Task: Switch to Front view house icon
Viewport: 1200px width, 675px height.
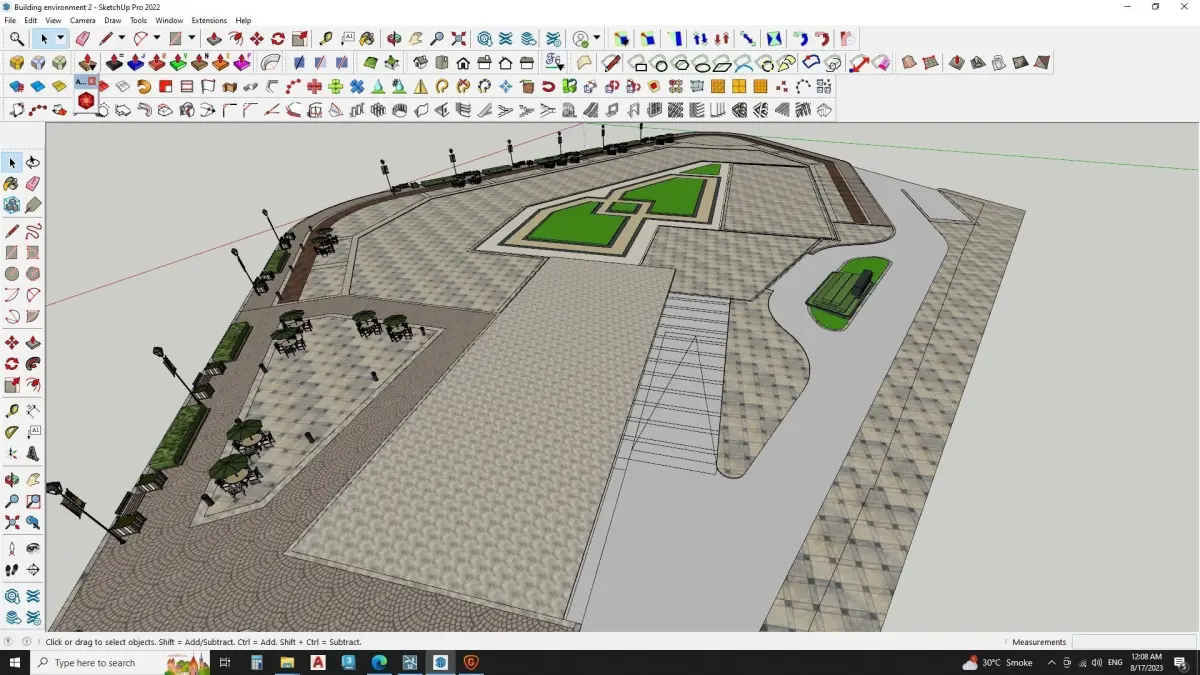Action: [463, 63]
